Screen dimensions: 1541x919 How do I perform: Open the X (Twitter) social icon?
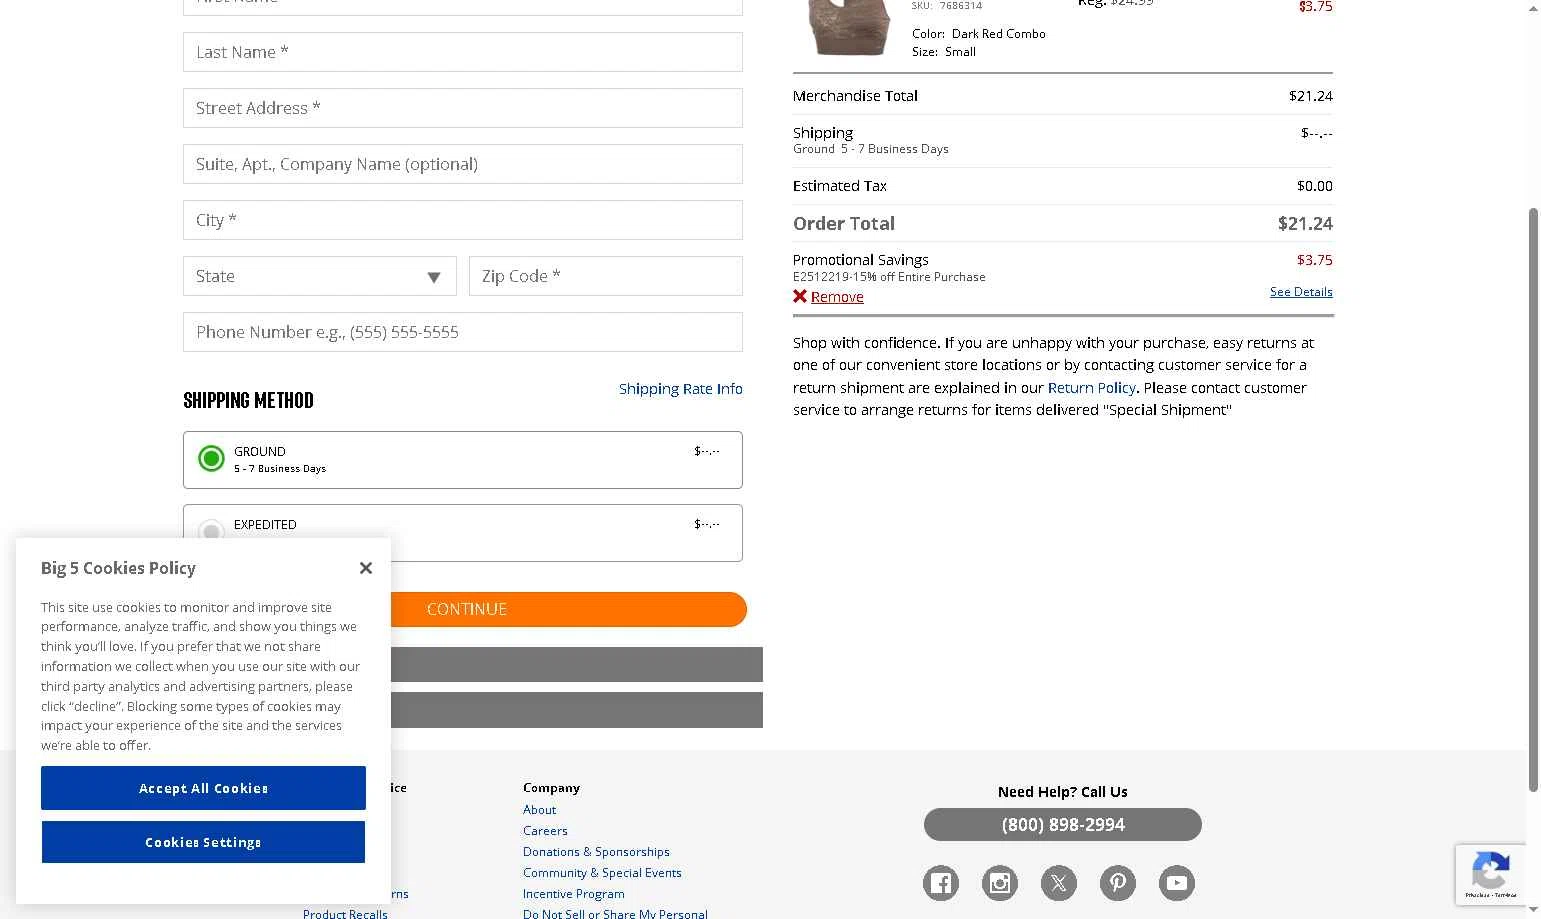click(x=1058, y=883)
